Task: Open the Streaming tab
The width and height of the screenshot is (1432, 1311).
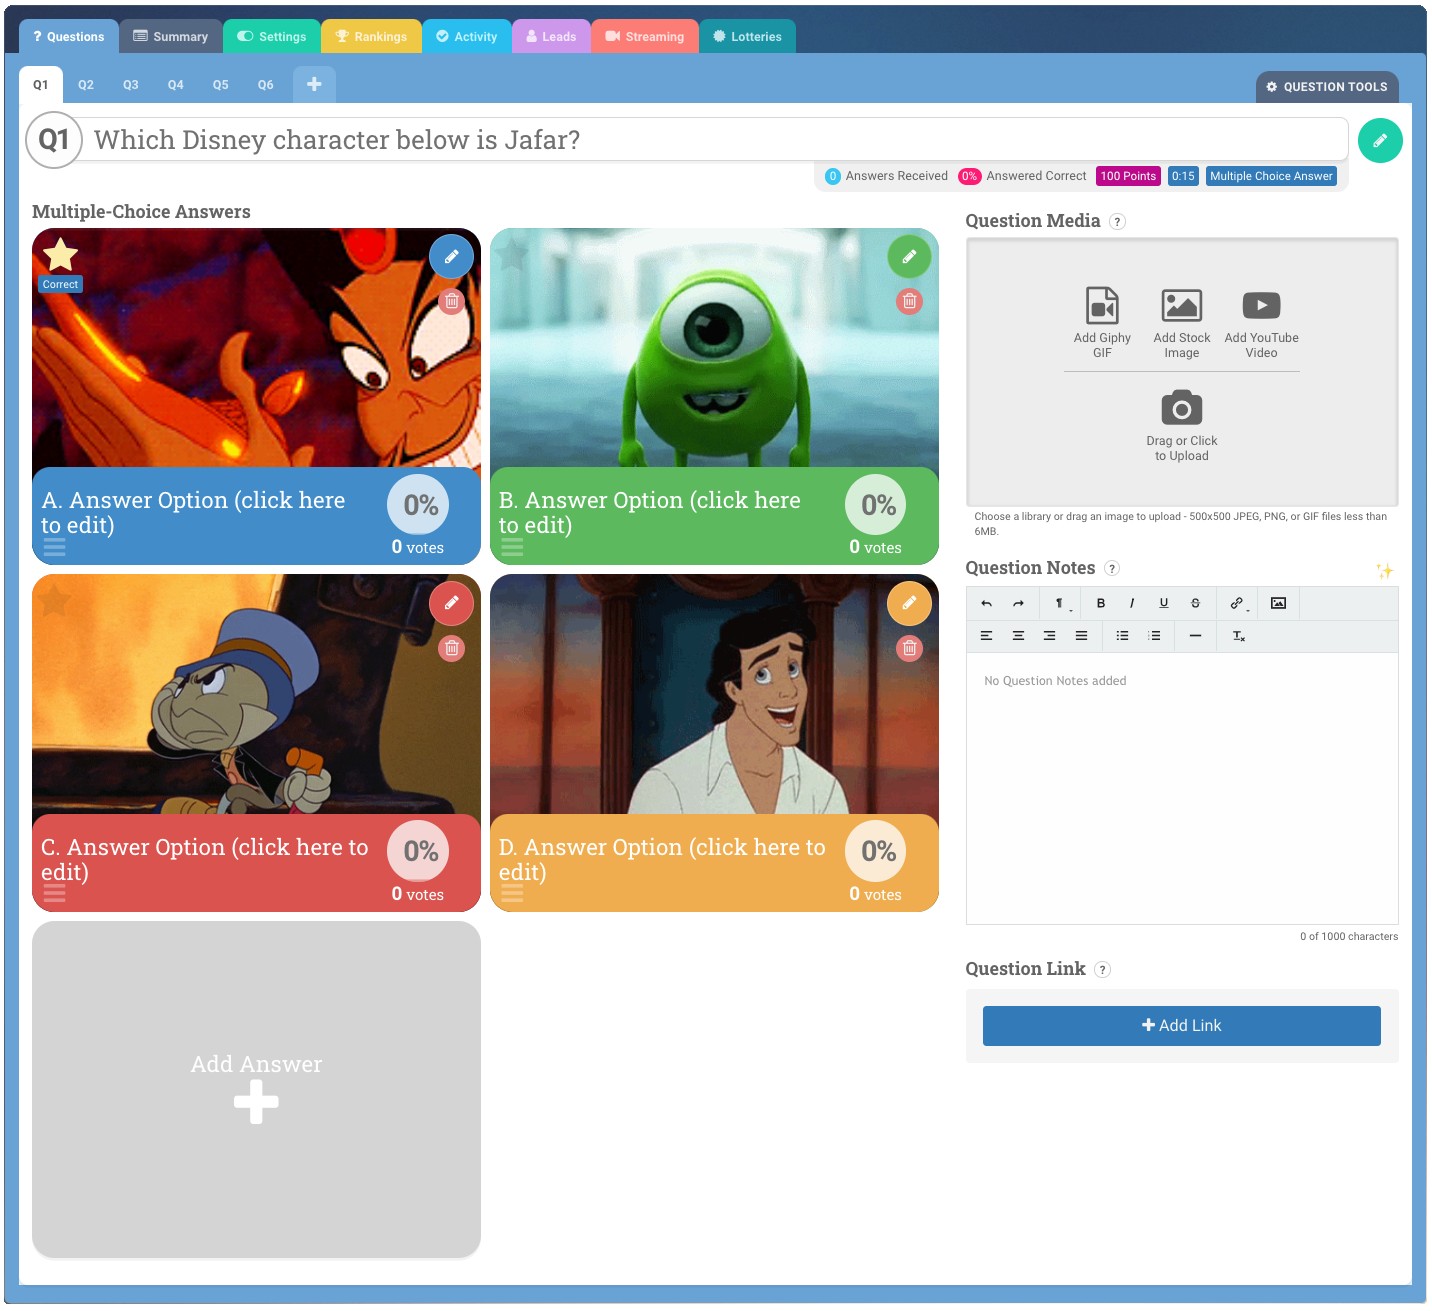Action: (x=644, y=37)
